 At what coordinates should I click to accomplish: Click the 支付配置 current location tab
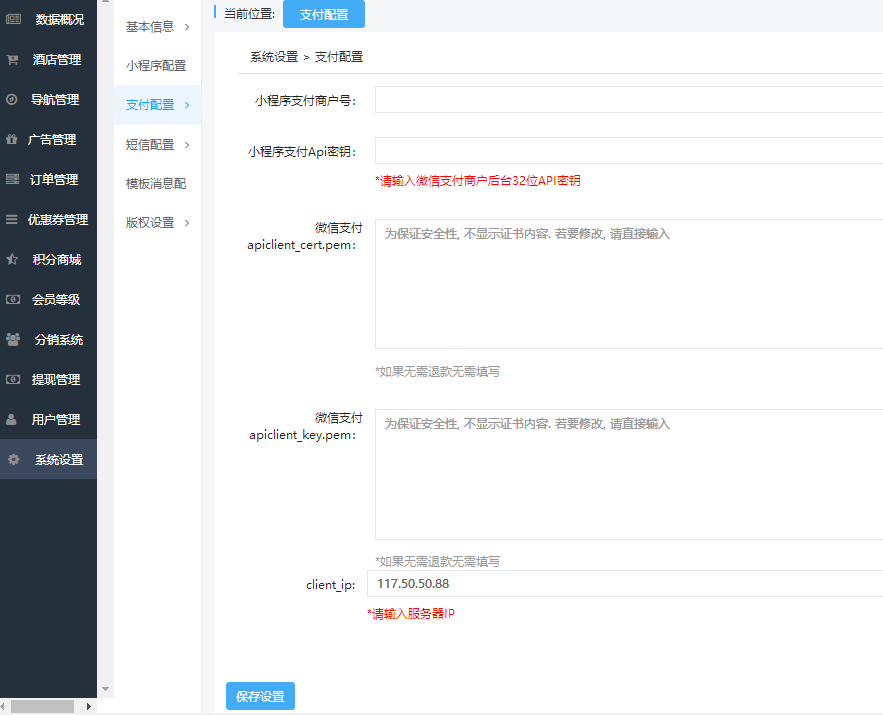coord(324,14)
